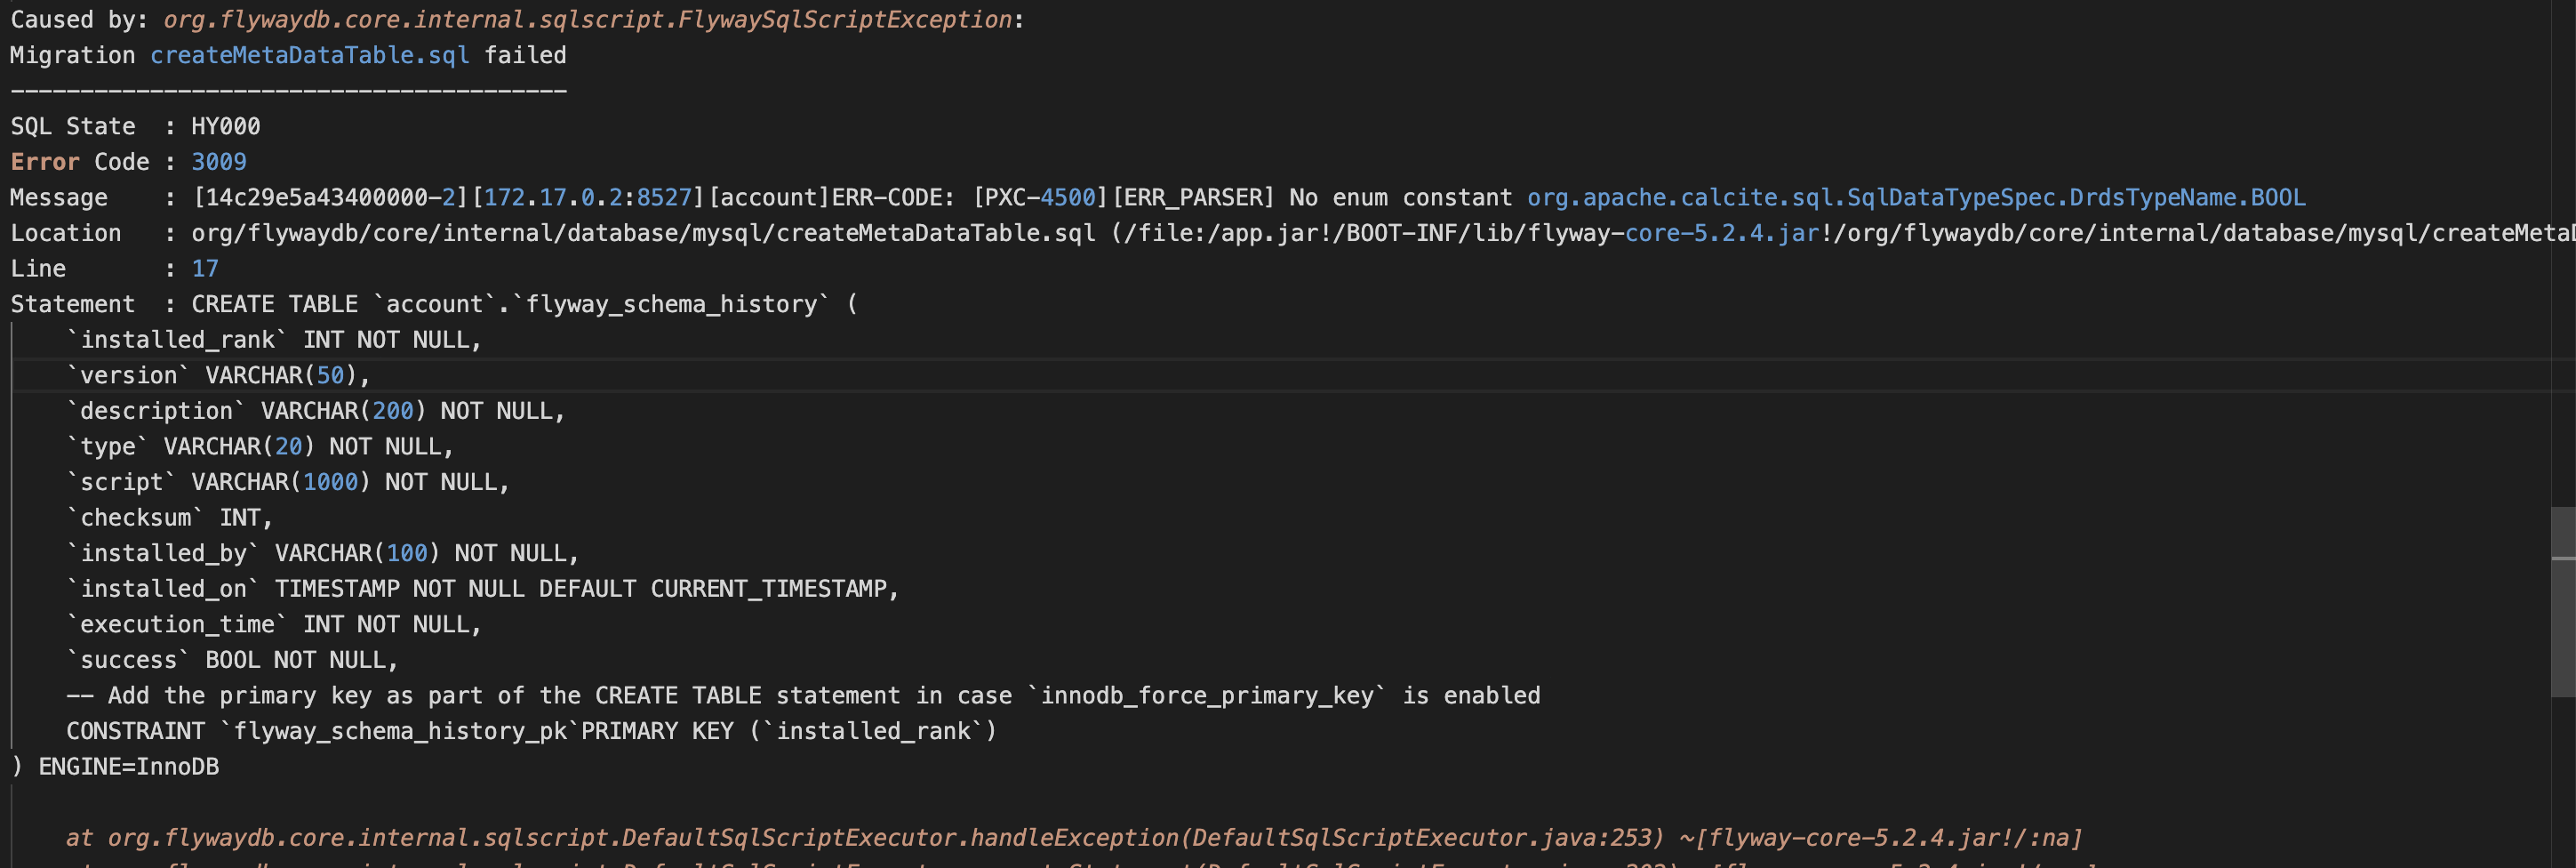Click the Error Code value 3009

tap(219, 162)
